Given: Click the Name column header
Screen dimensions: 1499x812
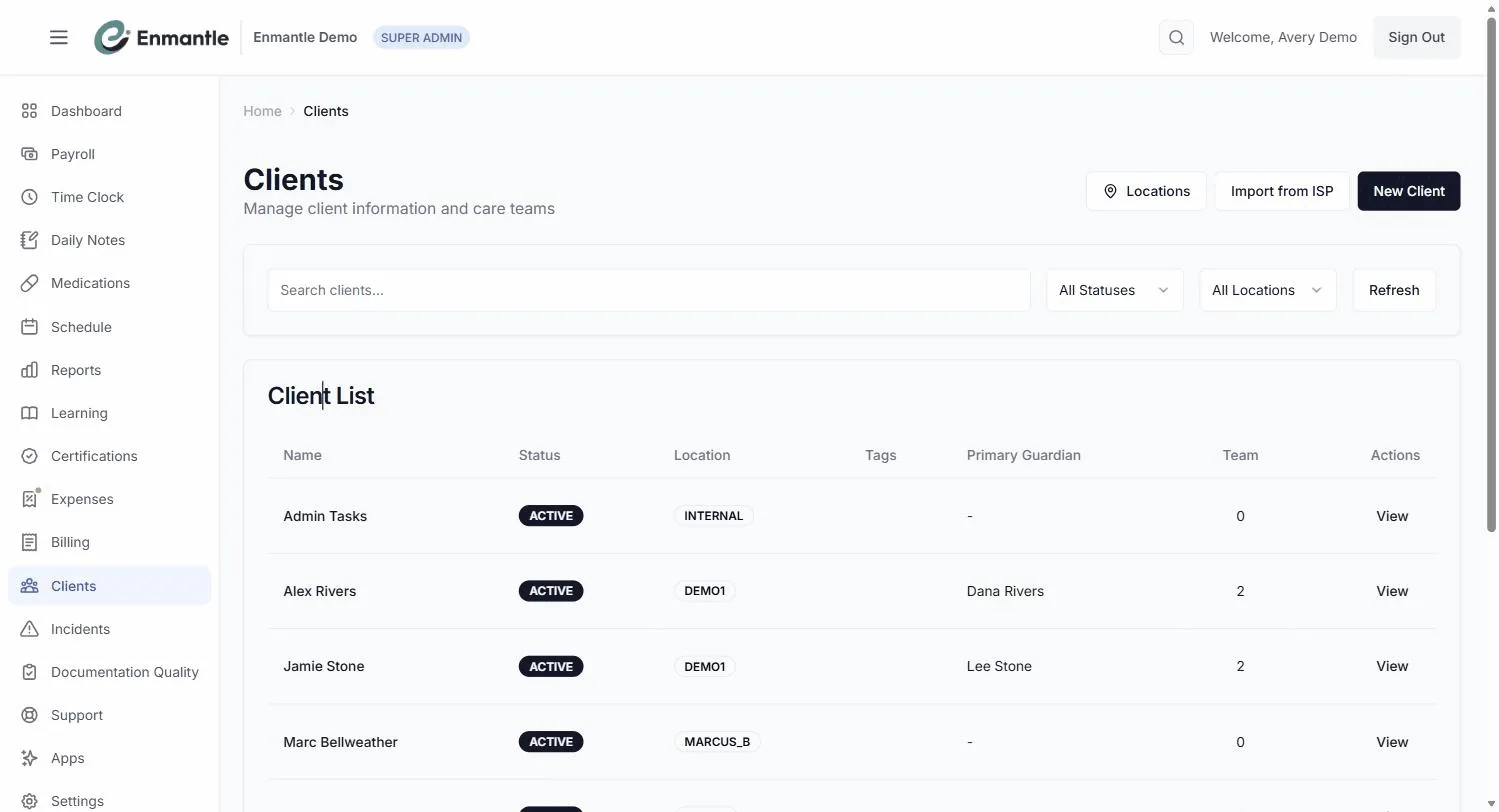Looking at the screenshot, I should tap(302, 455).
